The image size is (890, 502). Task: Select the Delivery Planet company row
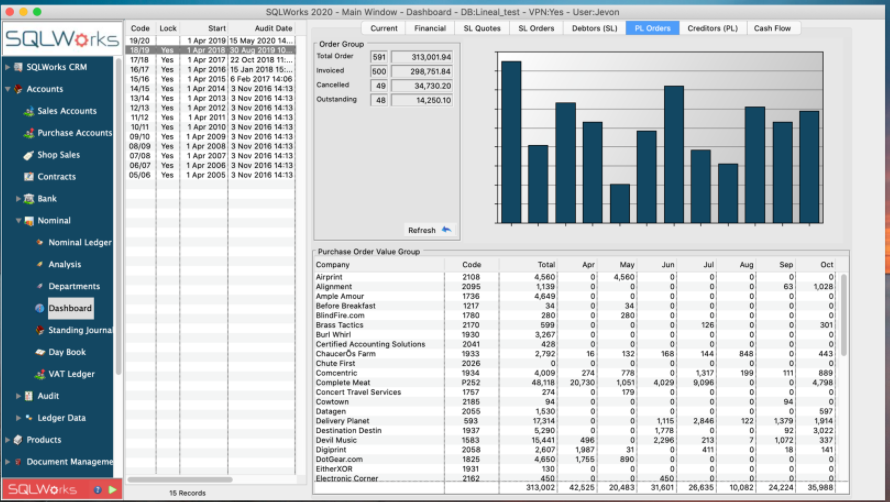pos(576,421)
